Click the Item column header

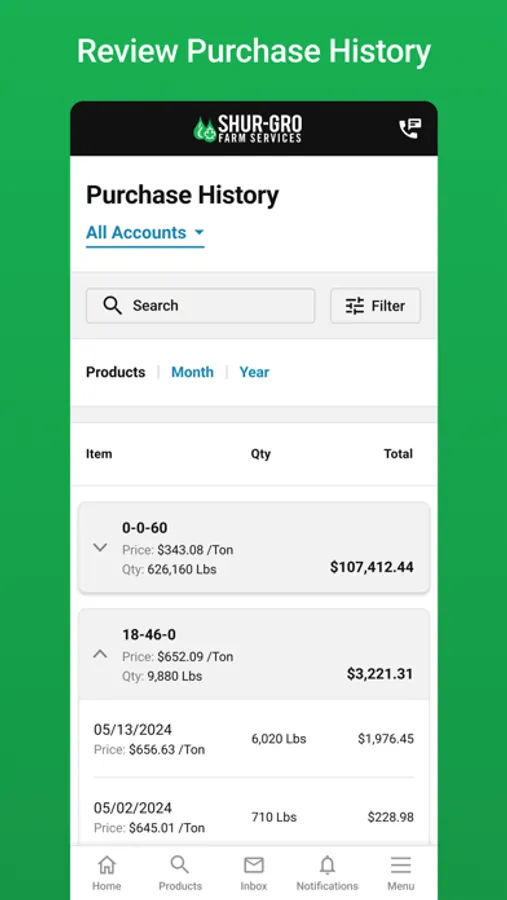99,454
